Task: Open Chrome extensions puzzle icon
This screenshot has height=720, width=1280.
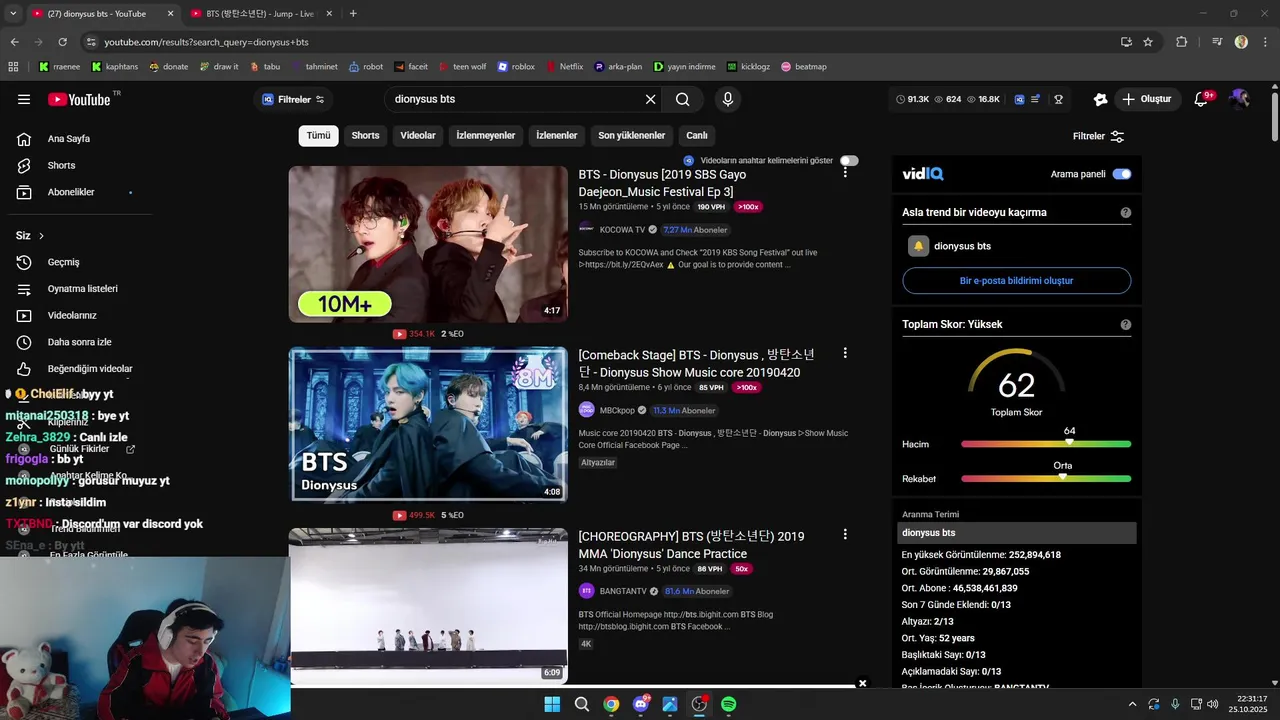Action: (x=1182, y=42)
